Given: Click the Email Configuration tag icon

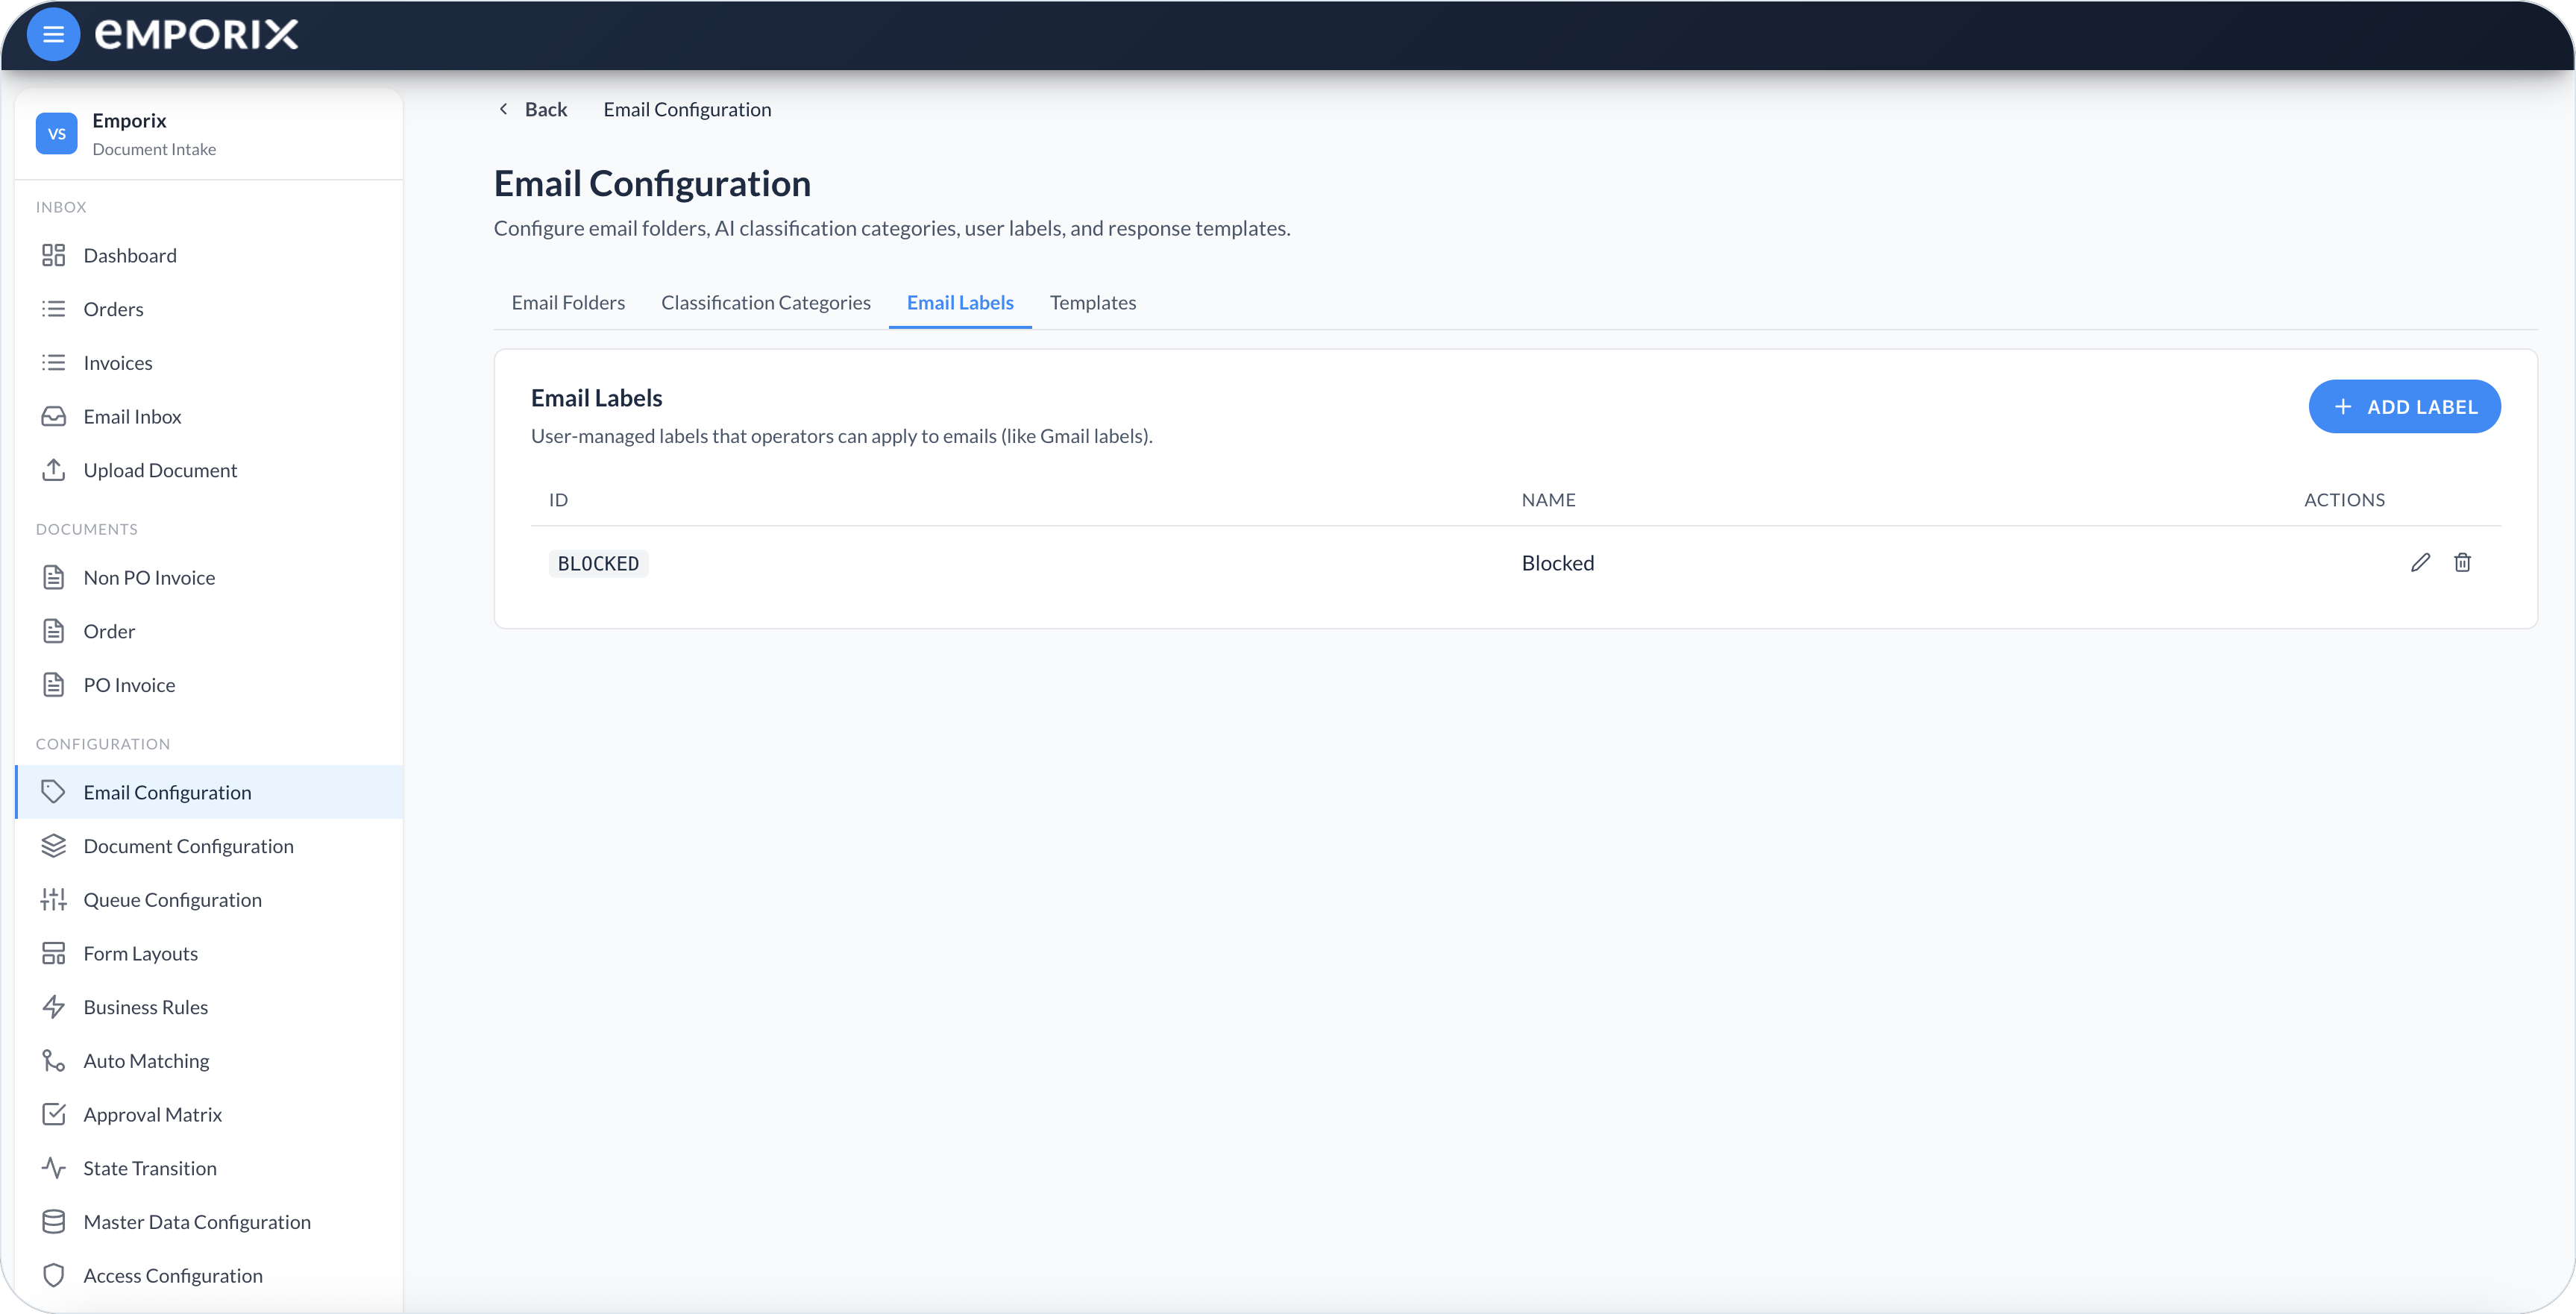Looking at the screenshot, I should pos(53,792).
